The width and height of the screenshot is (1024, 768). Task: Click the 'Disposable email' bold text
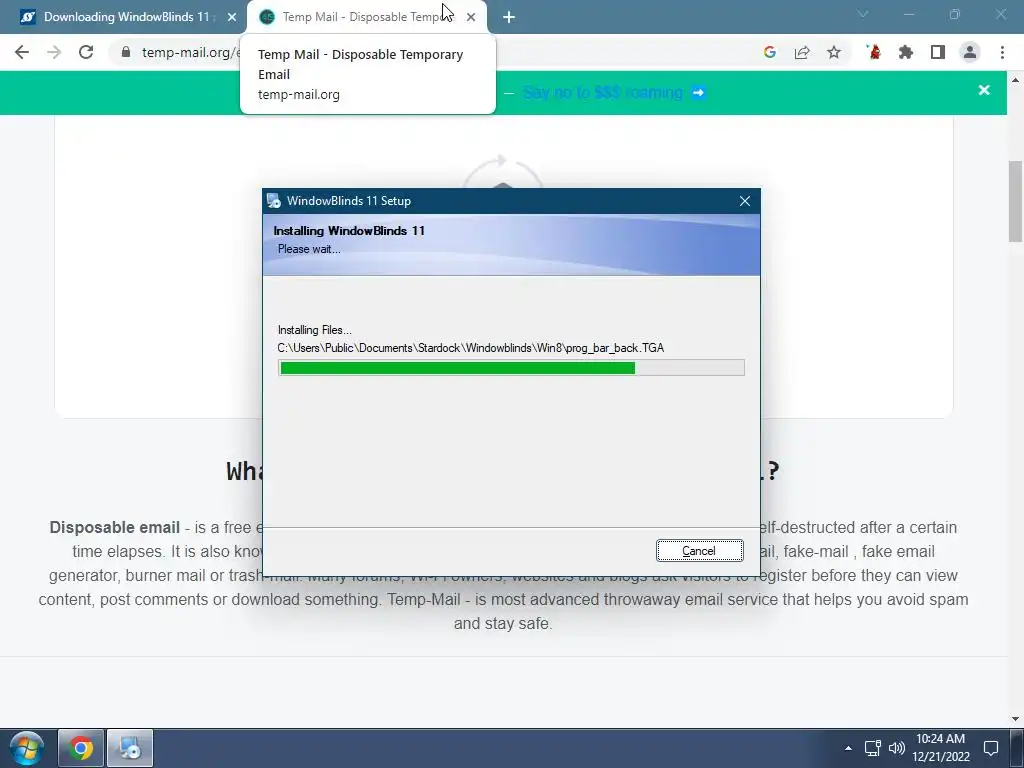(x=115, y=527)
